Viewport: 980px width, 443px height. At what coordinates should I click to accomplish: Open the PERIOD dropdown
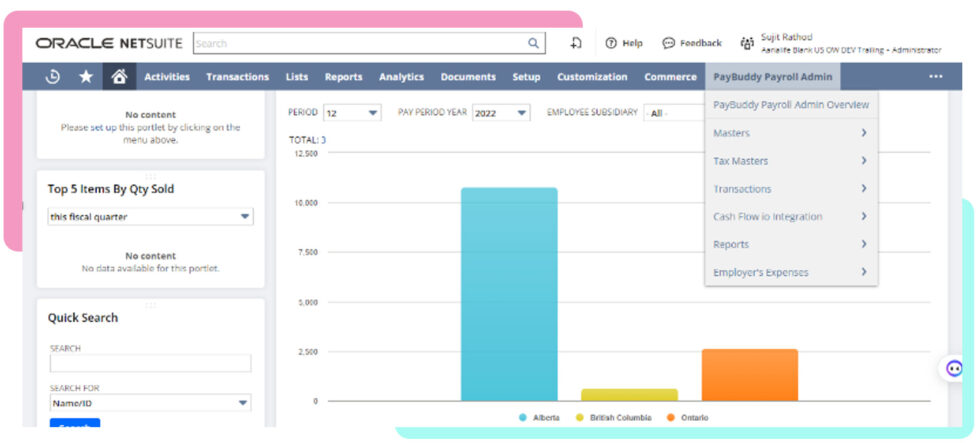click(x=351, y=113)
